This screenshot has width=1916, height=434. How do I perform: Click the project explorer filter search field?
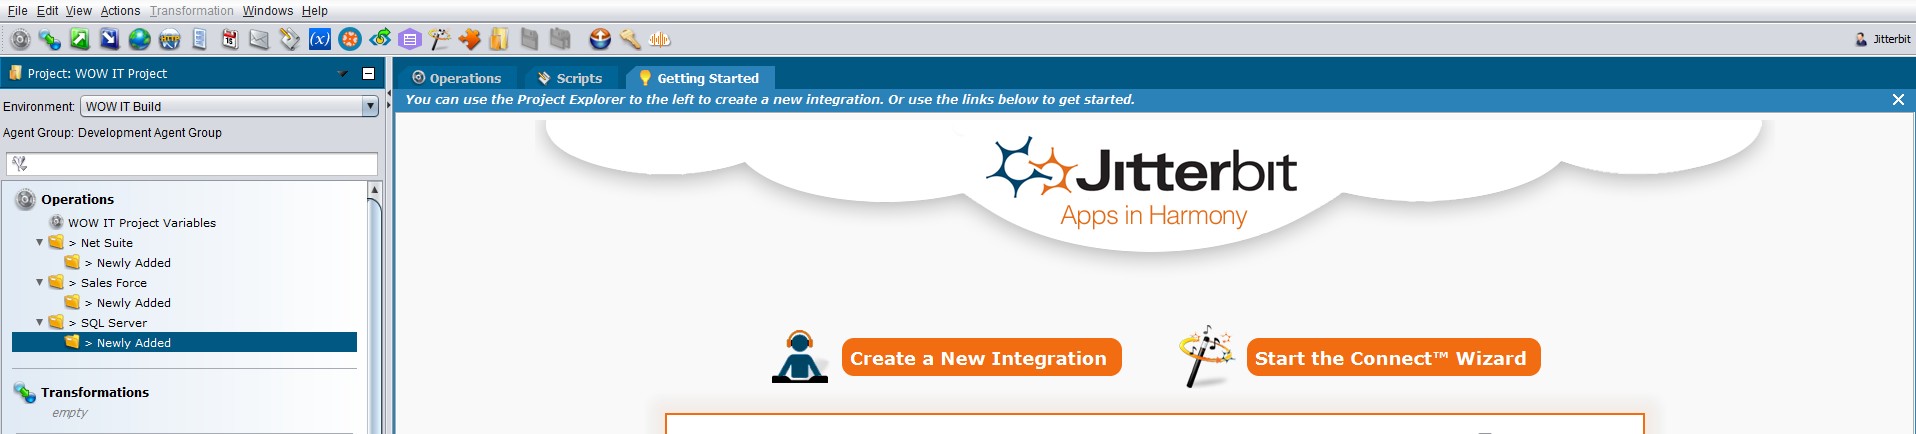pos(200,164)
